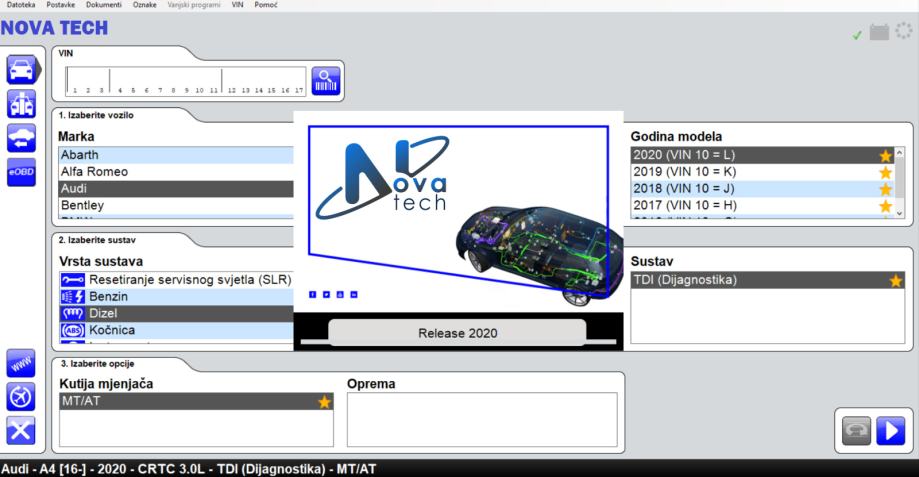Viewport: 919px width, 477px height.
Task: Select Abarth in the Marka list
Action: point(176,155)
